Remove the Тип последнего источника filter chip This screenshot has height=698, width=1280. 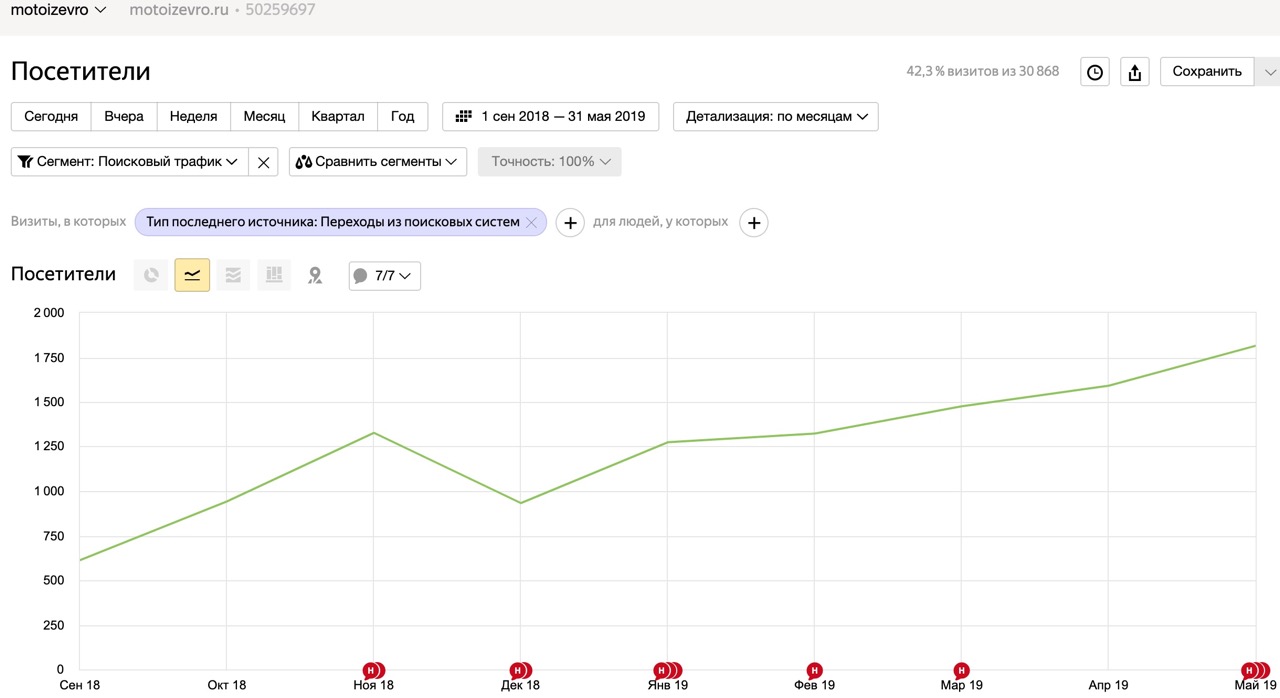click(x=531, y=222)
